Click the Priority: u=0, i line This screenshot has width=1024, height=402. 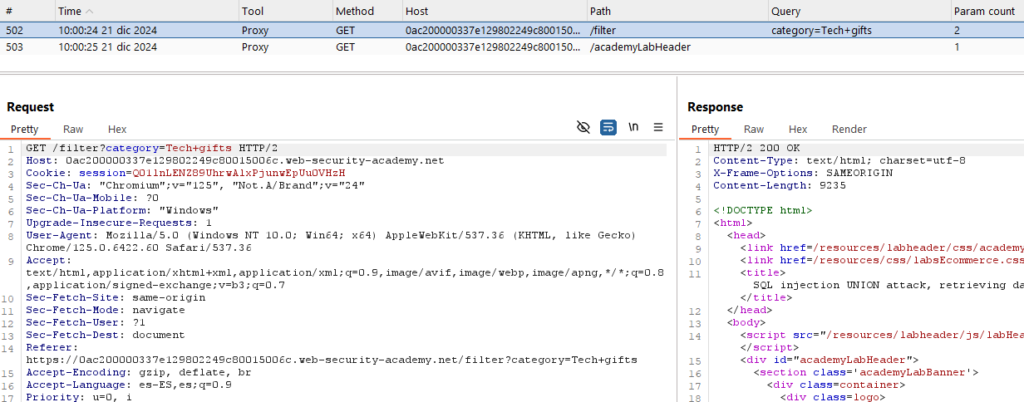pos(79,397)
